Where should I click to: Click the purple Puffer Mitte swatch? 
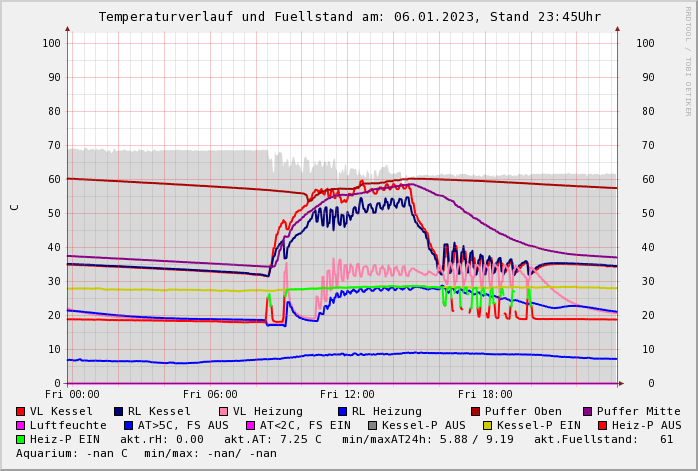coord(588,411)
